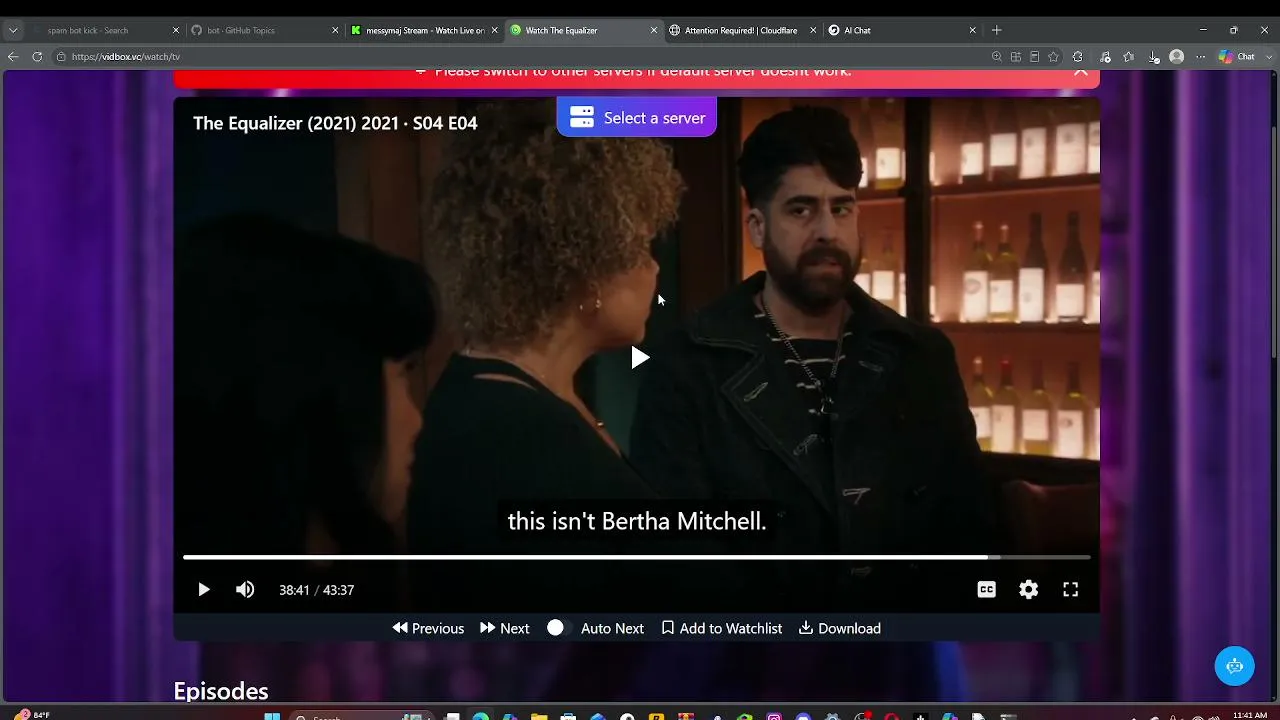Screen dimensions: 1280x720
Task: Open the browser downloads icon
Action: pyautogui.click(x=1154, y=57)
